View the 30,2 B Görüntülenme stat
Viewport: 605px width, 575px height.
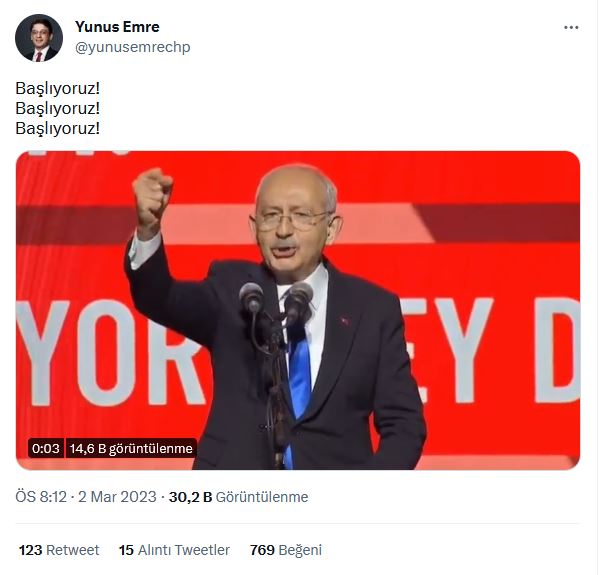238,497
